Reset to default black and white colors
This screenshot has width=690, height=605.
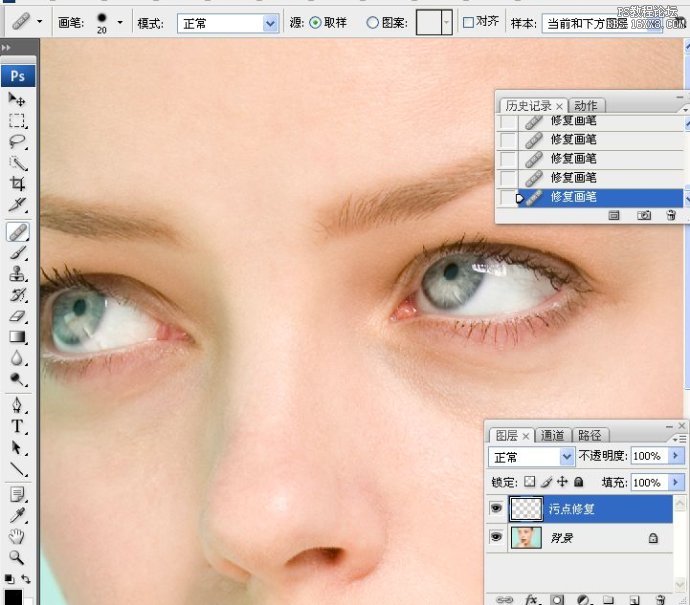(x=9, y=579)
